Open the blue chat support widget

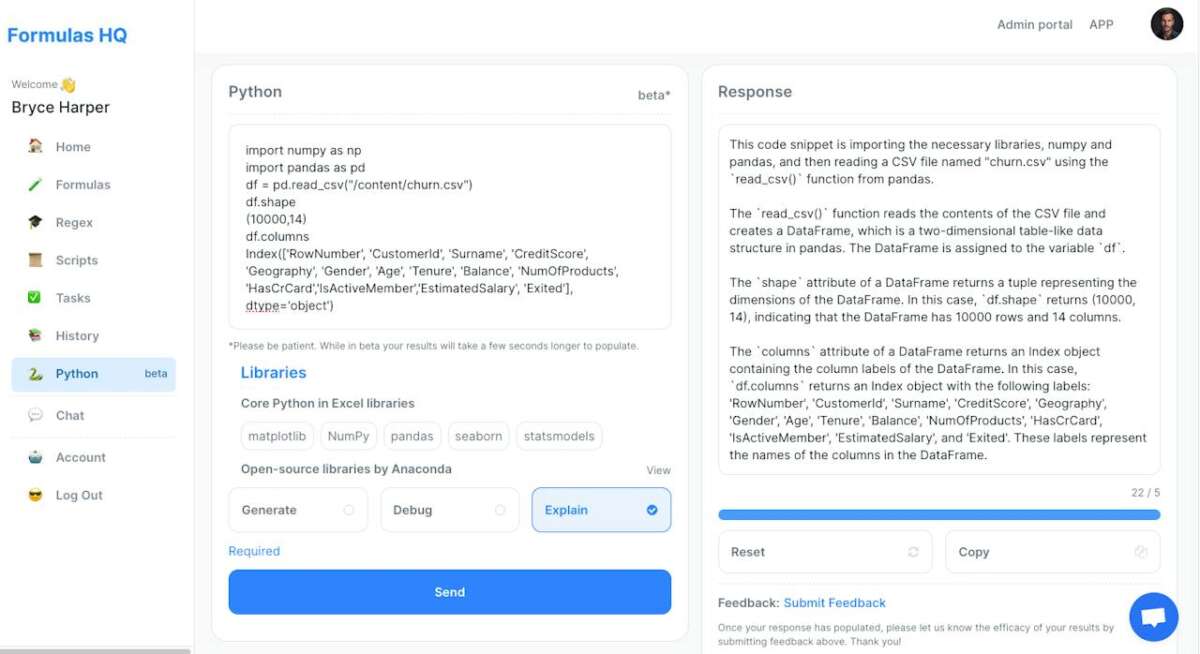pos(1153,617)
